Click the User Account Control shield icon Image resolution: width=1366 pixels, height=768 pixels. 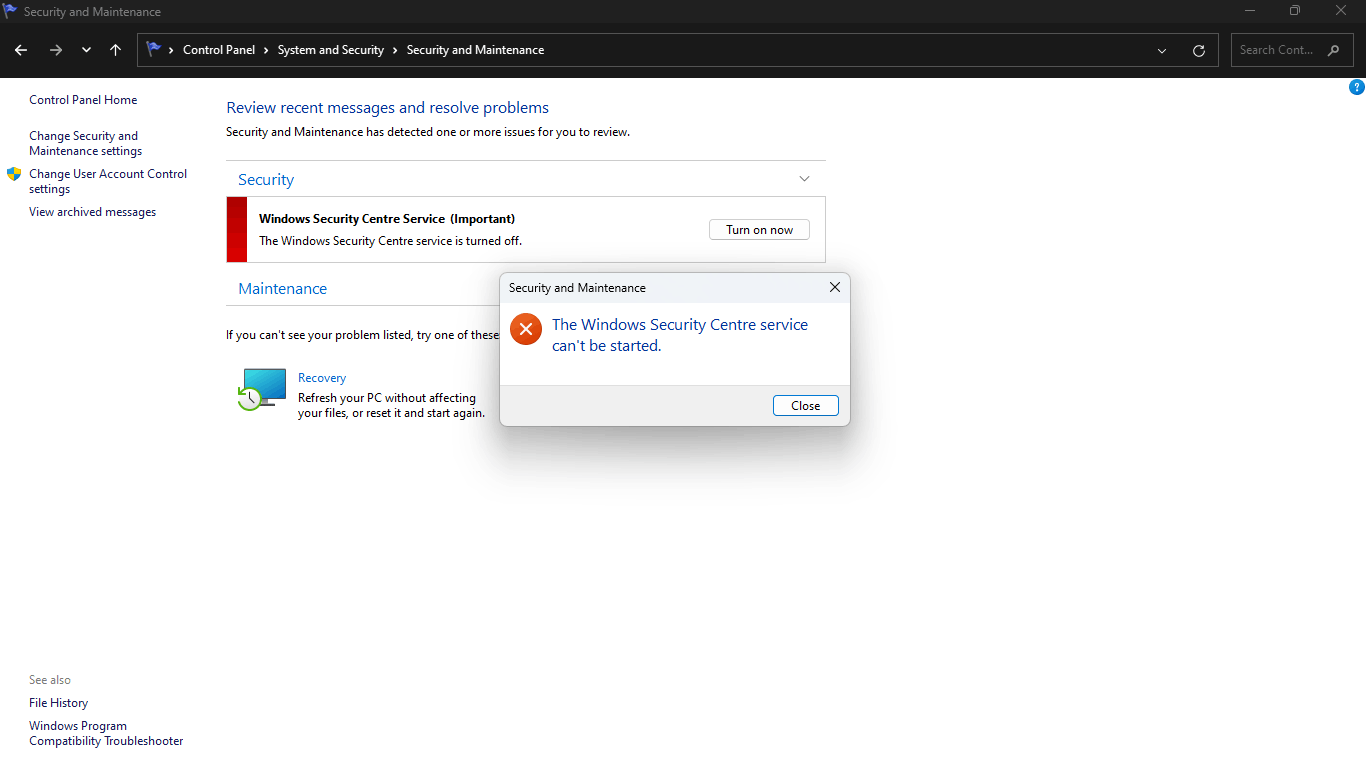click(14, 173)
